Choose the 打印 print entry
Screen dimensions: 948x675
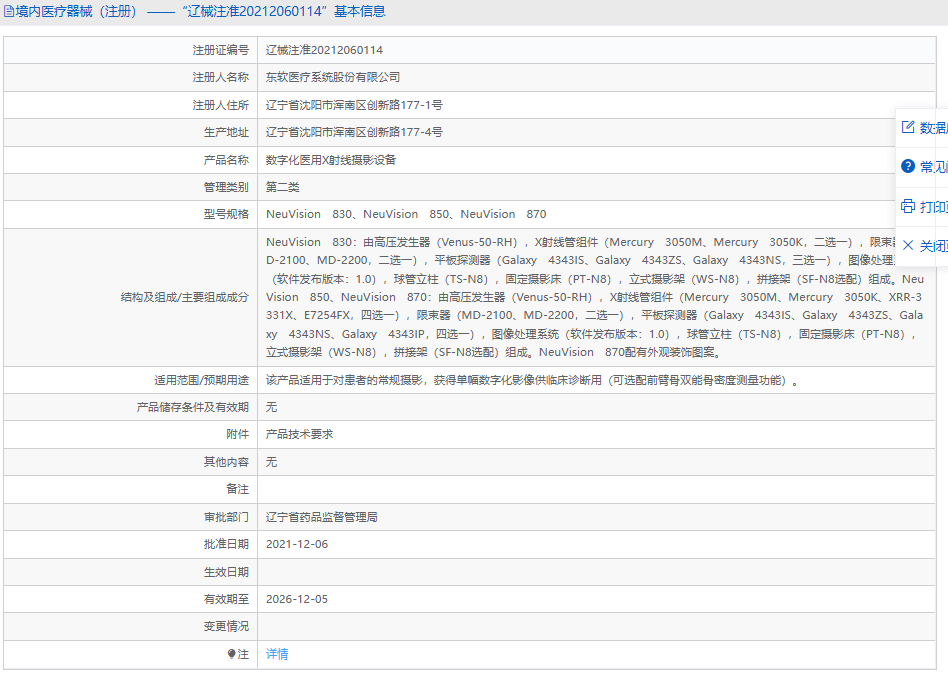point(933,207)
